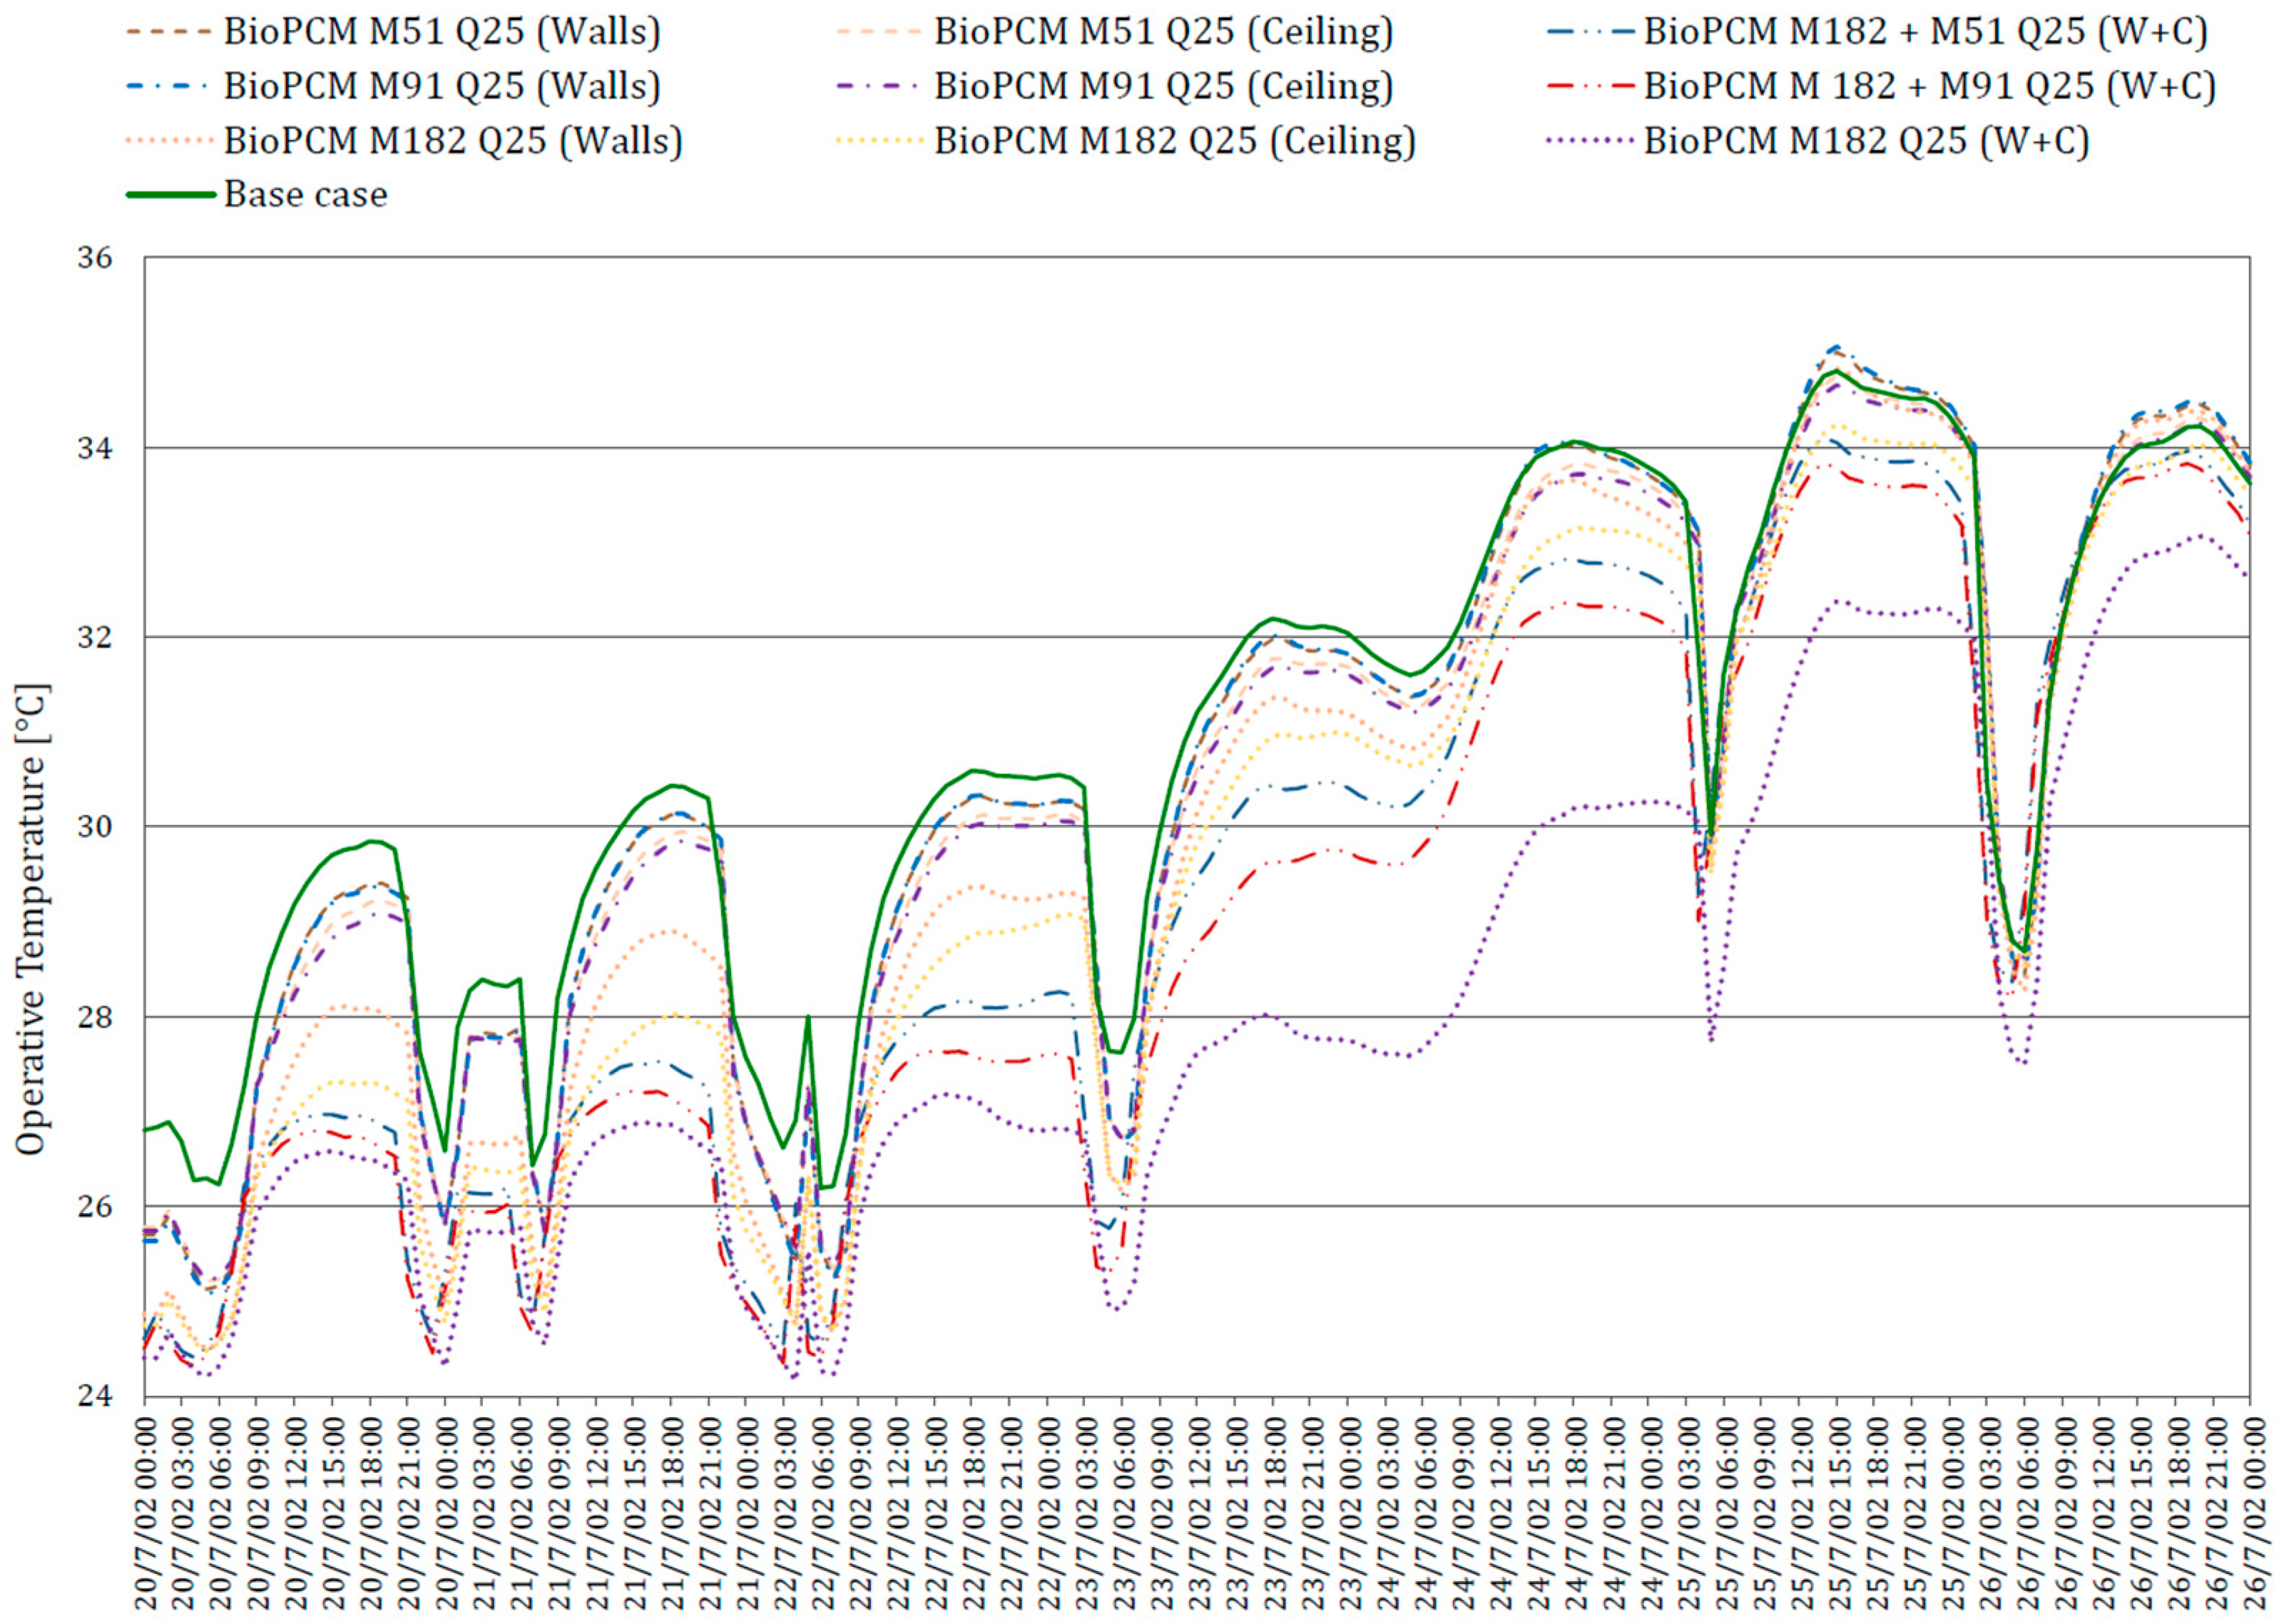Screen dimensions: 2279x1624
Task: Click the Base case green legend line
Action: [x=170, y=195]
